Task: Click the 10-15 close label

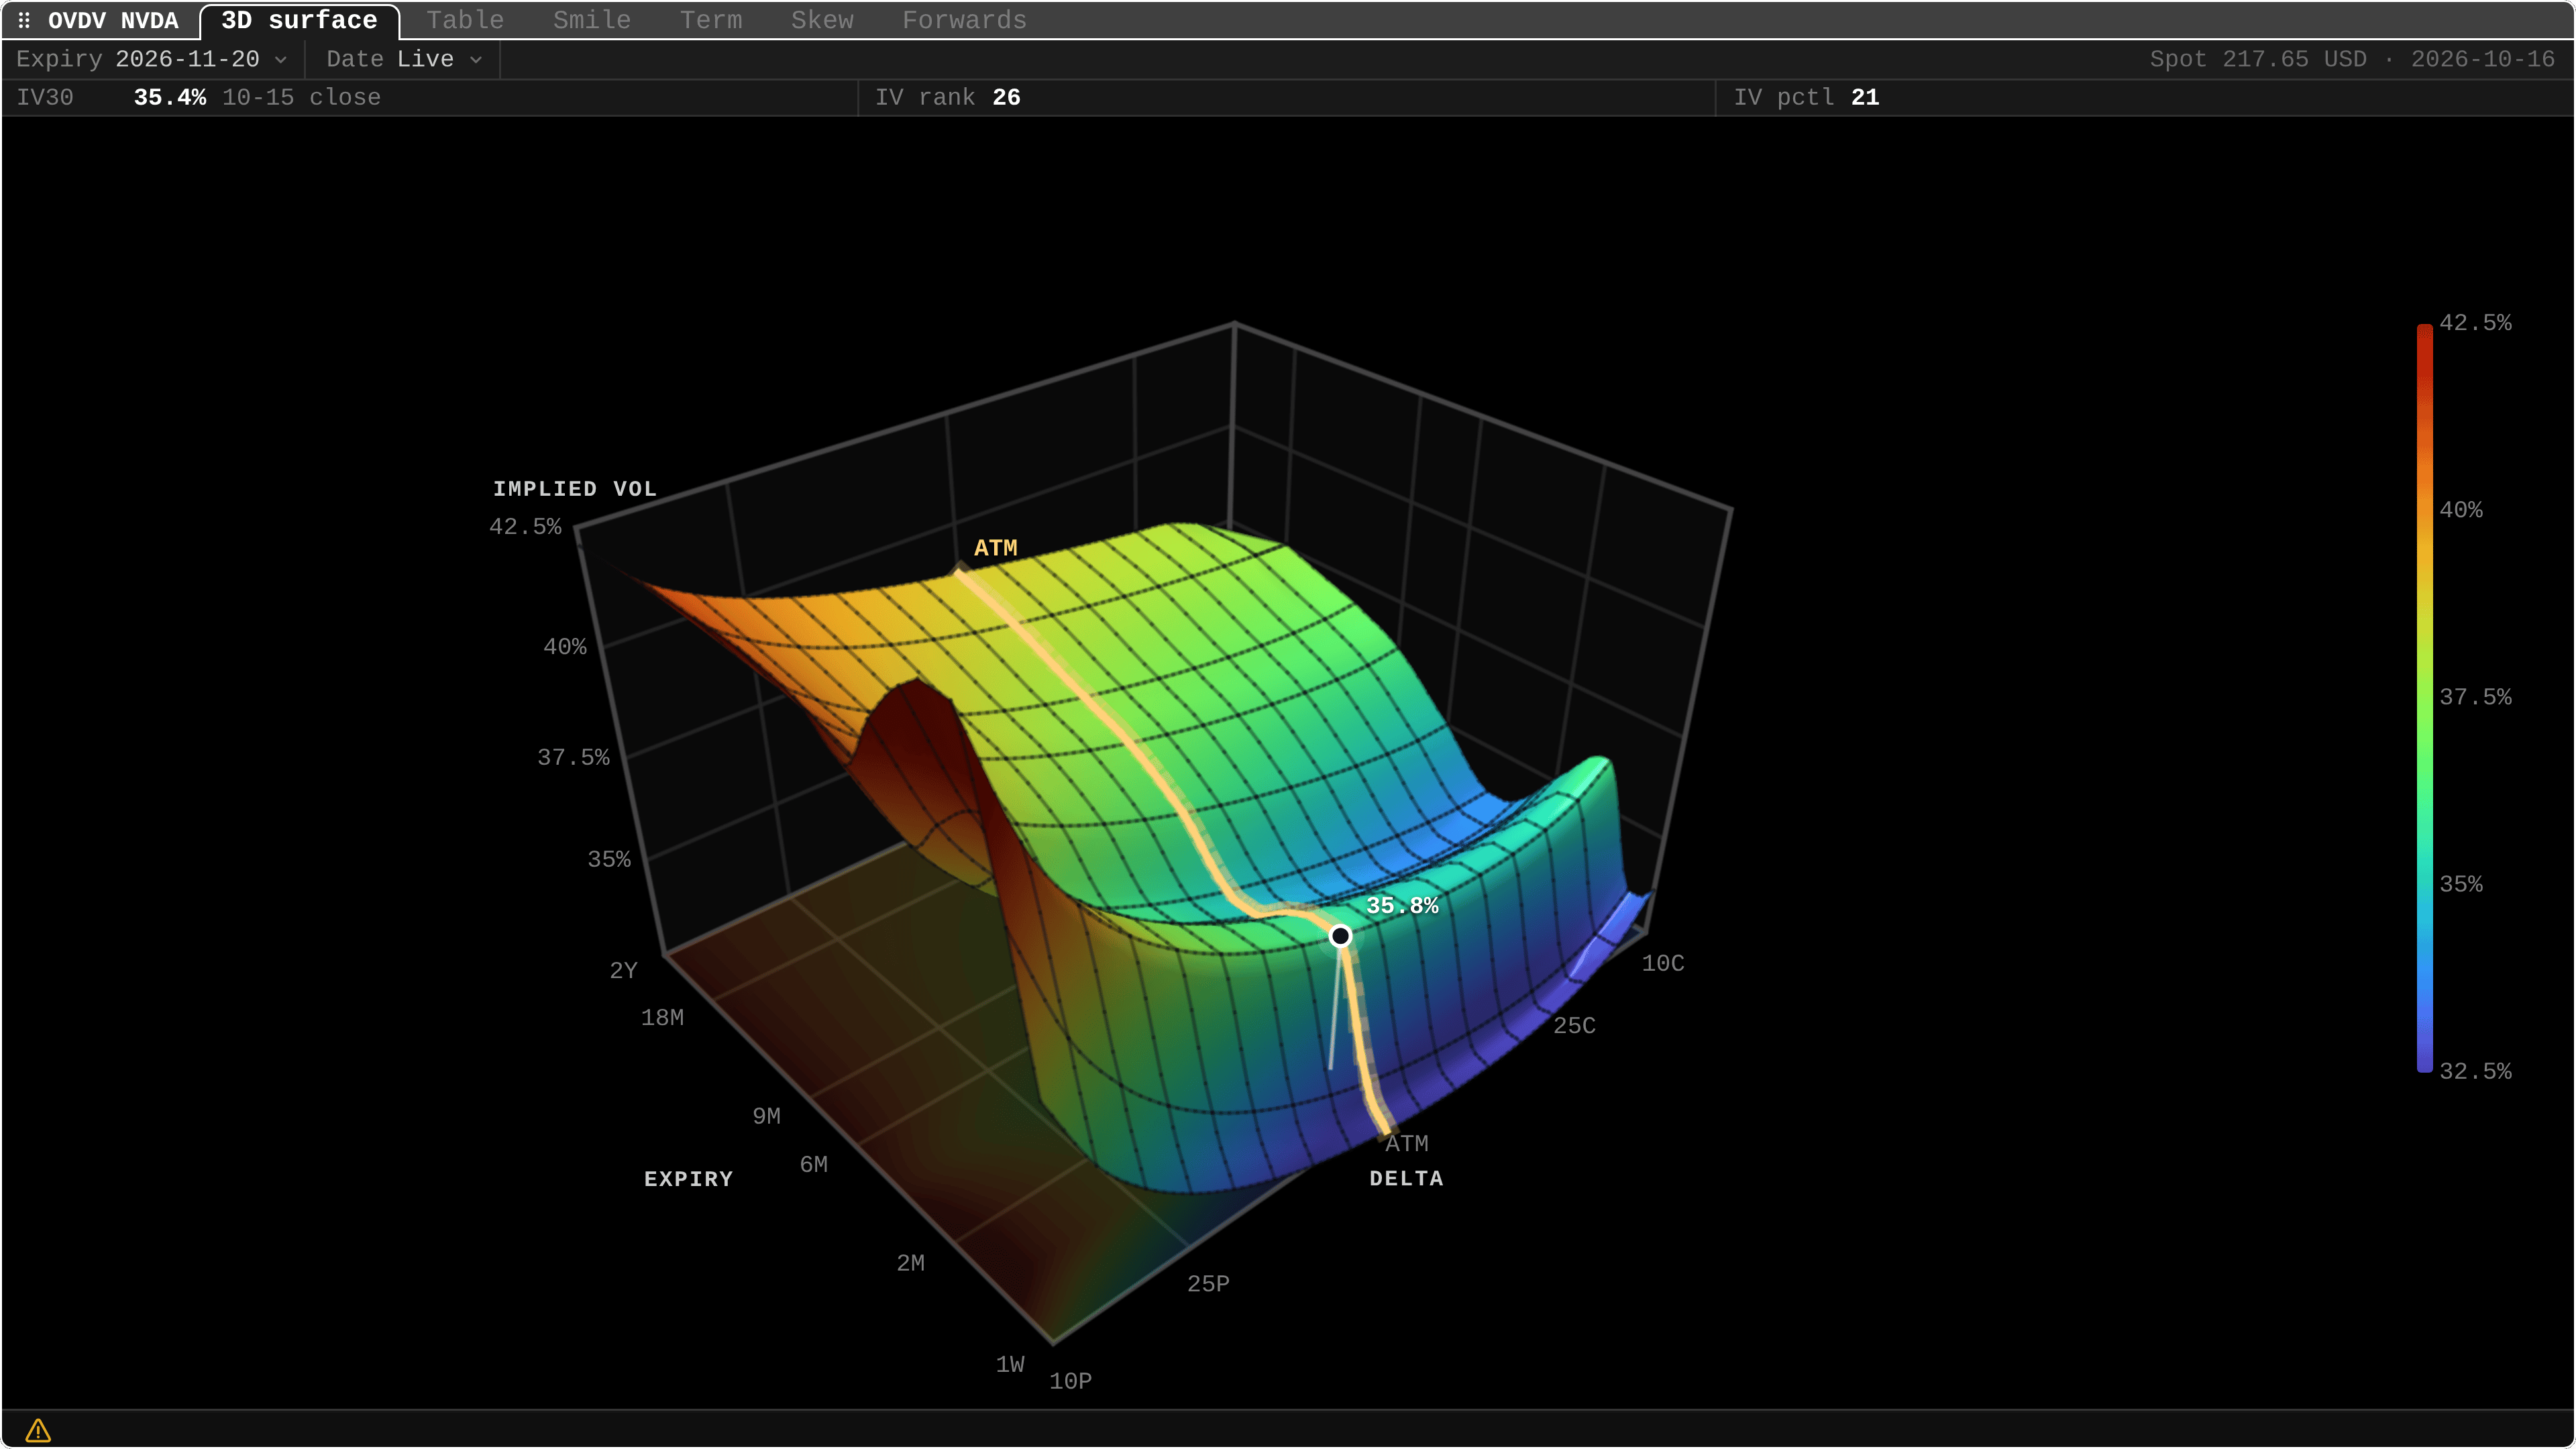Action: coord(301,97)
